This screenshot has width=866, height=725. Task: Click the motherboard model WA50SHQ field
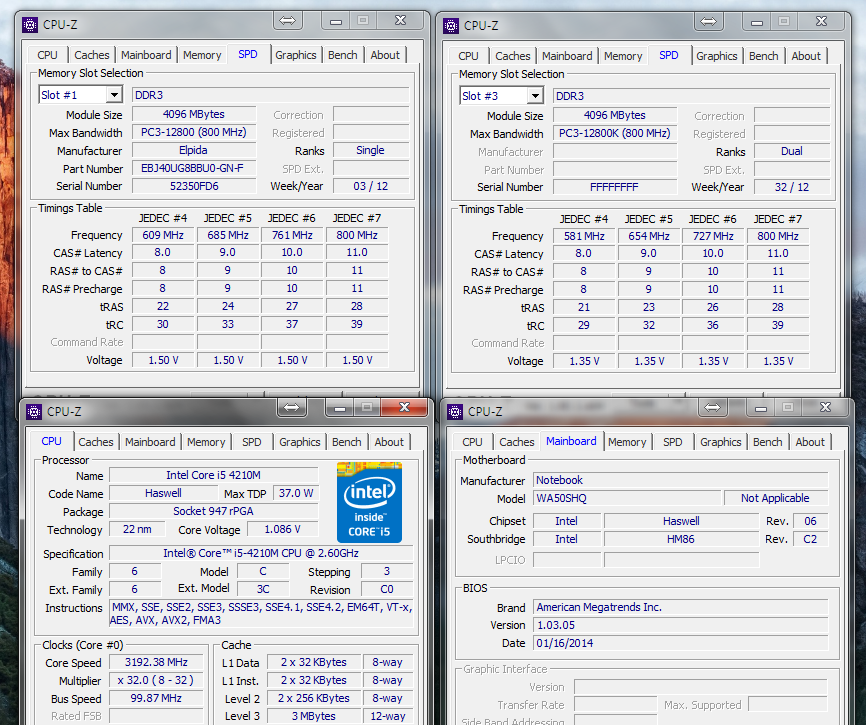point(627,498)
